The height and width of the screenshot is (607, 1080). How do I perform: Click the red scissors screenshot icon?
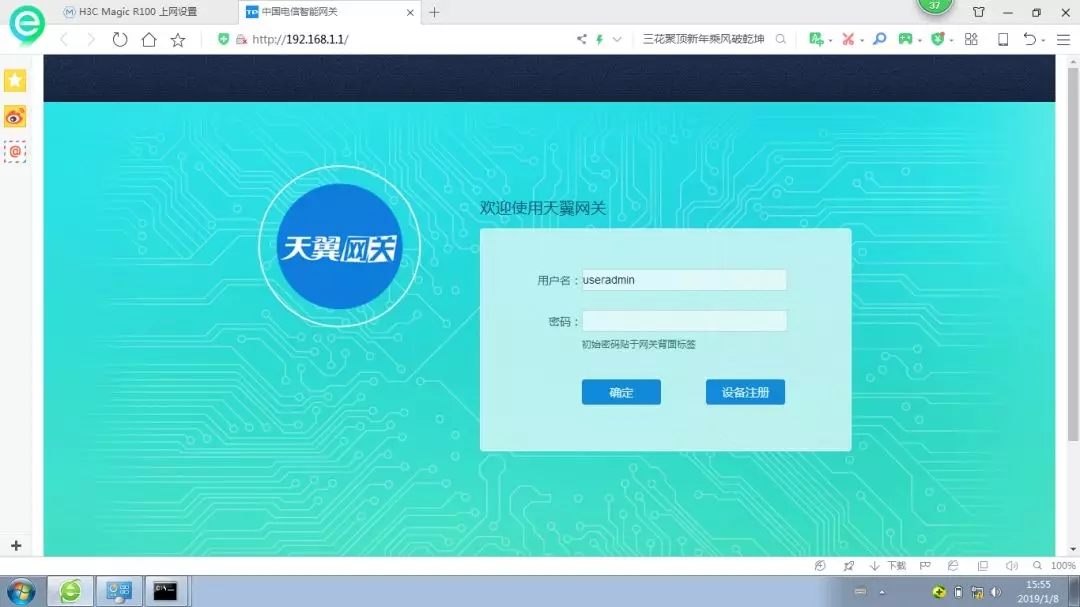coord(848,39)
